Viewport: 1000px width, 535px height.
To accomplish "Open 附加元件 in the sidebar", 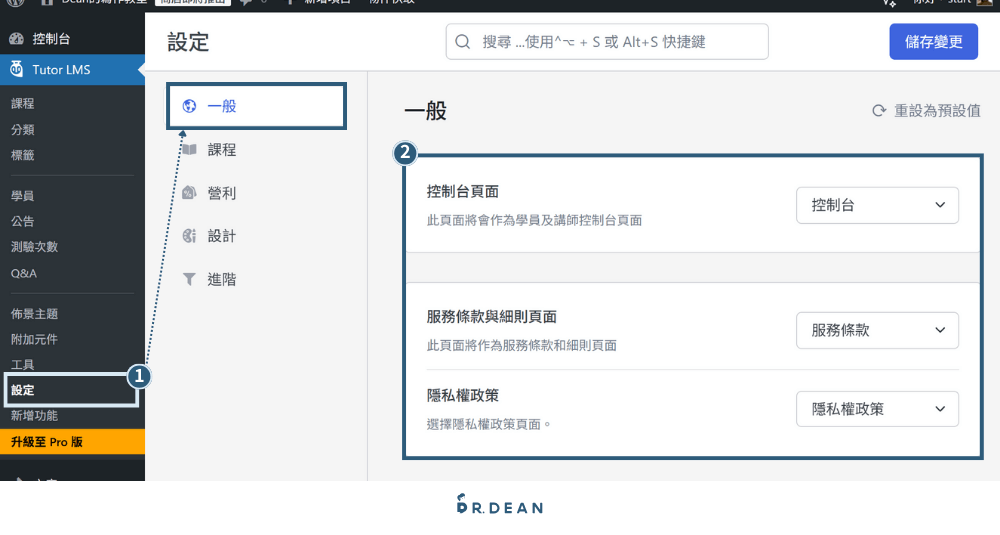I will click(x=34, y=339).
